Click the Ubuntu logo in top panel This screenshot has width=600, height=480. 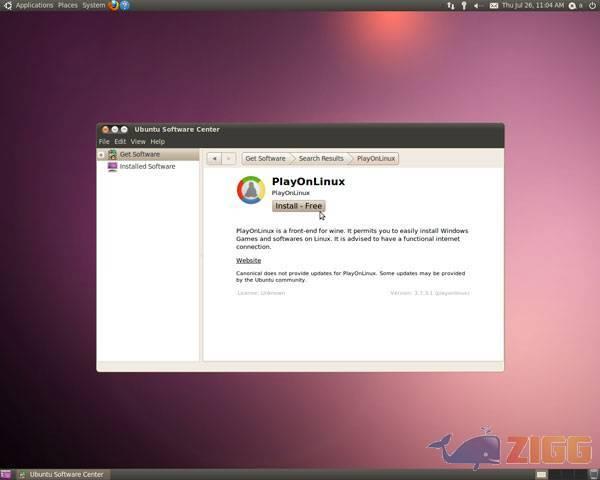[x=7, y=5]
